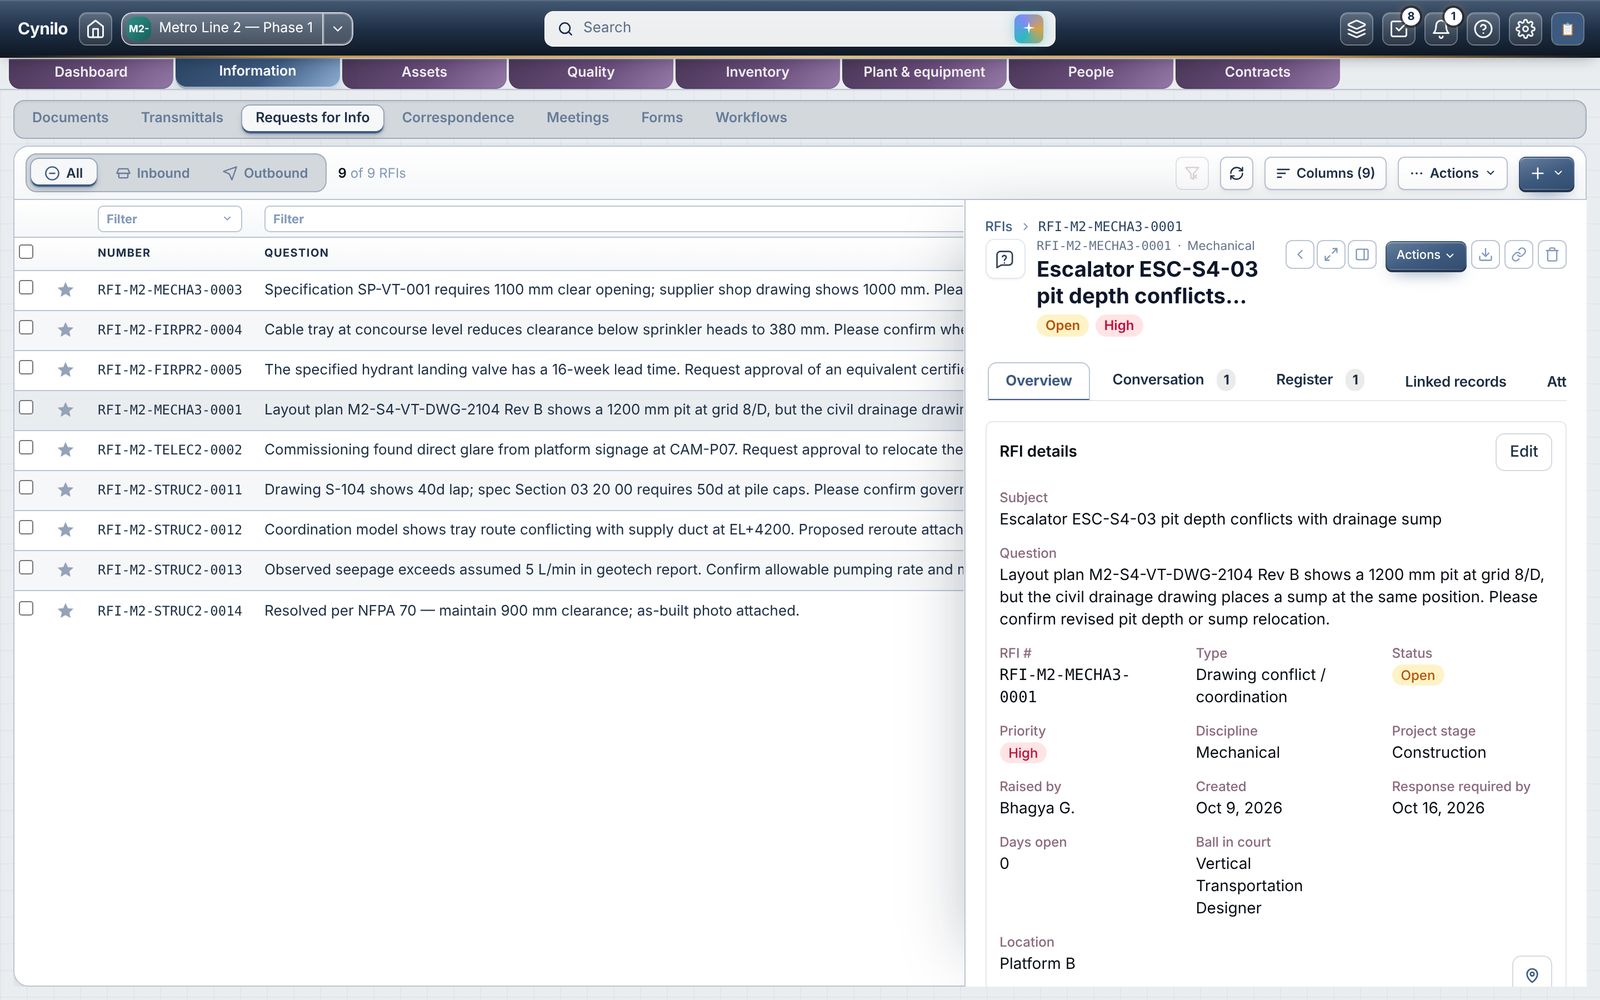The height and width of the screenshot is (1000, 1600).
Task: Tick checkbox for RFI-M2-FIRPR2-0004
Action: pyautogui.click(x=26, y=328)
